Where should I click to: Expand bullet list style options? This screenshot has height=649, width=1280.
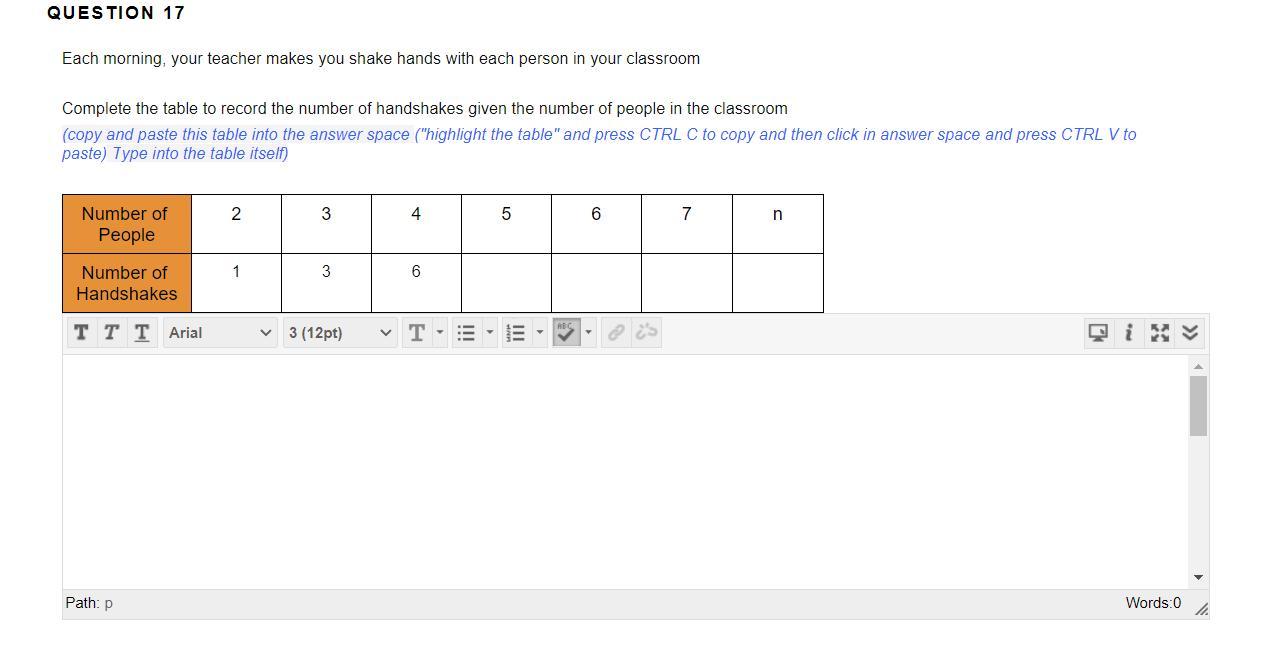click(x=490, y=333)
